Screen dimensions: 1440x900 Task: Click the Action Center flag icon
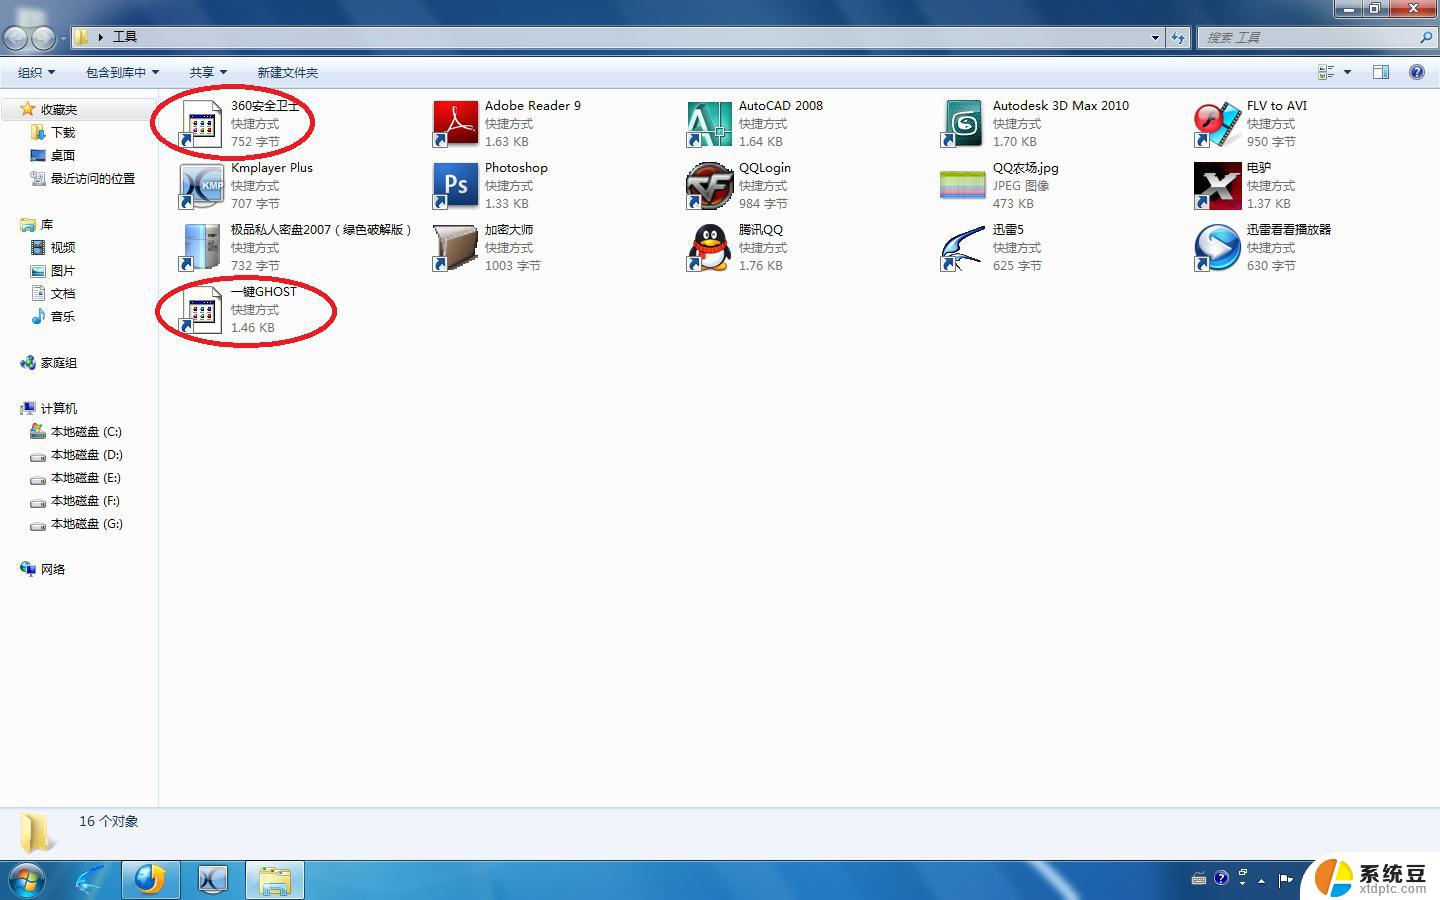click(x=1286, y=880)
